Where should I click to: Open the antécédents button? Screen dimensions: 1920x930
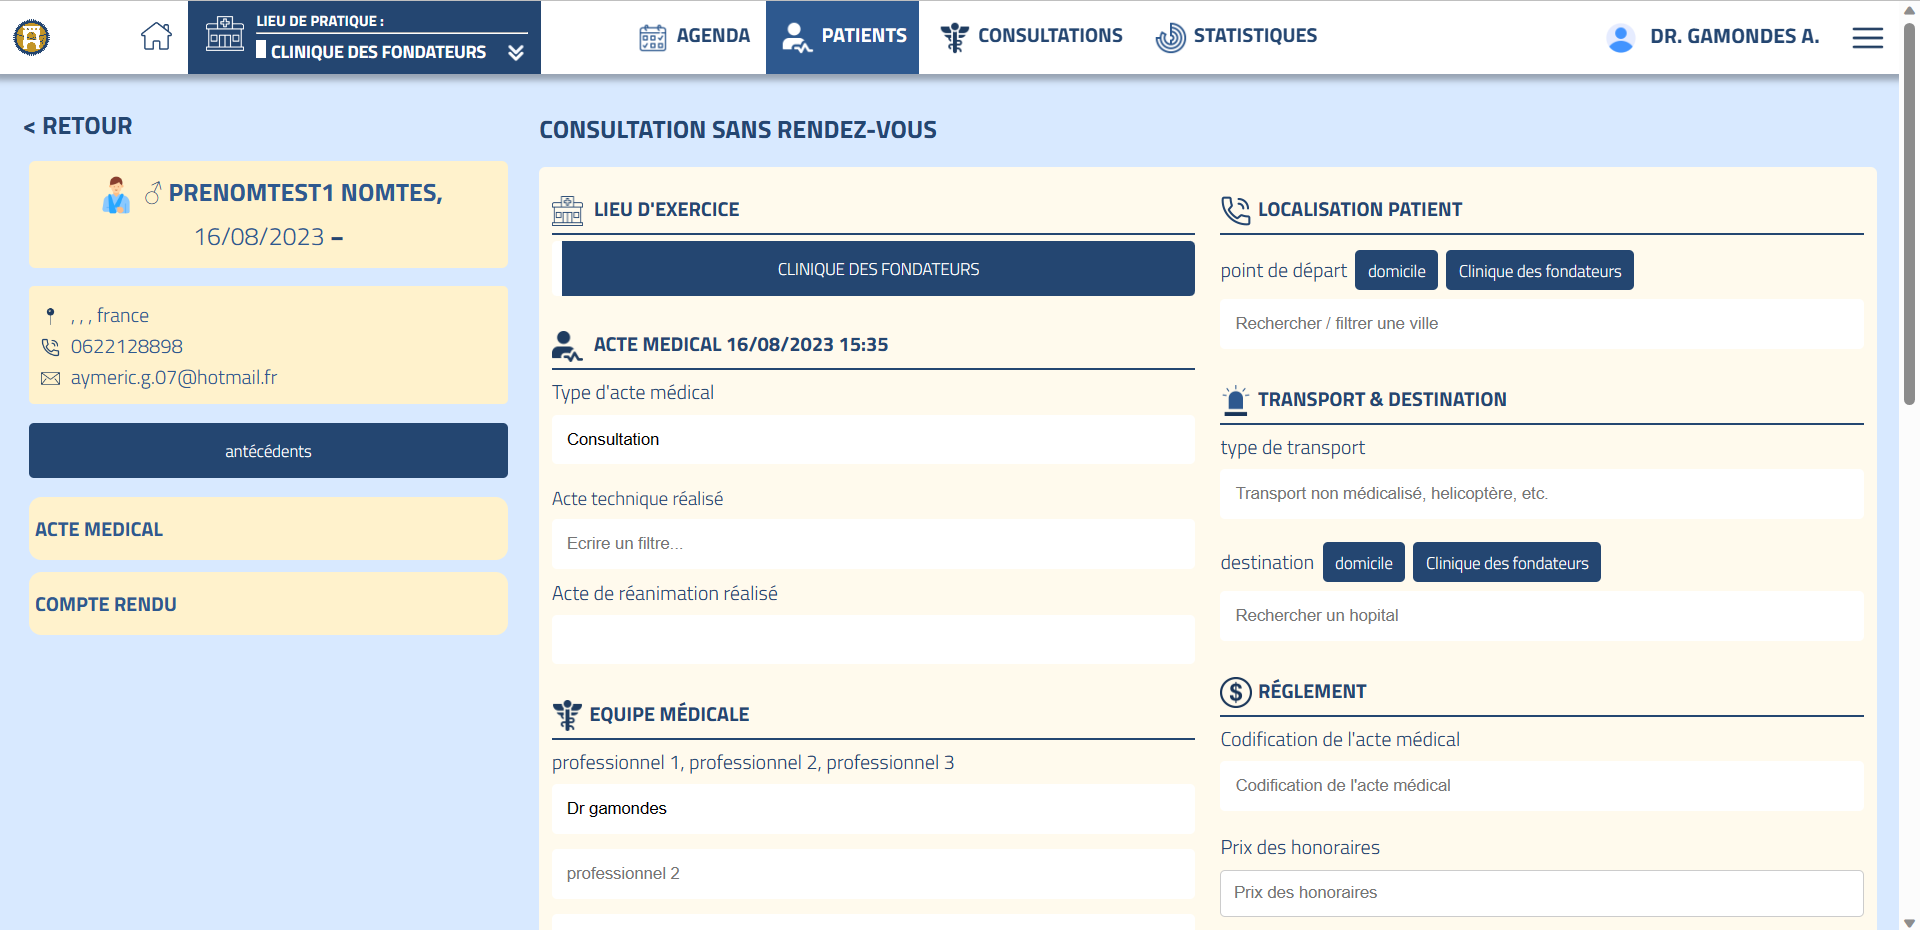(268, 450)
